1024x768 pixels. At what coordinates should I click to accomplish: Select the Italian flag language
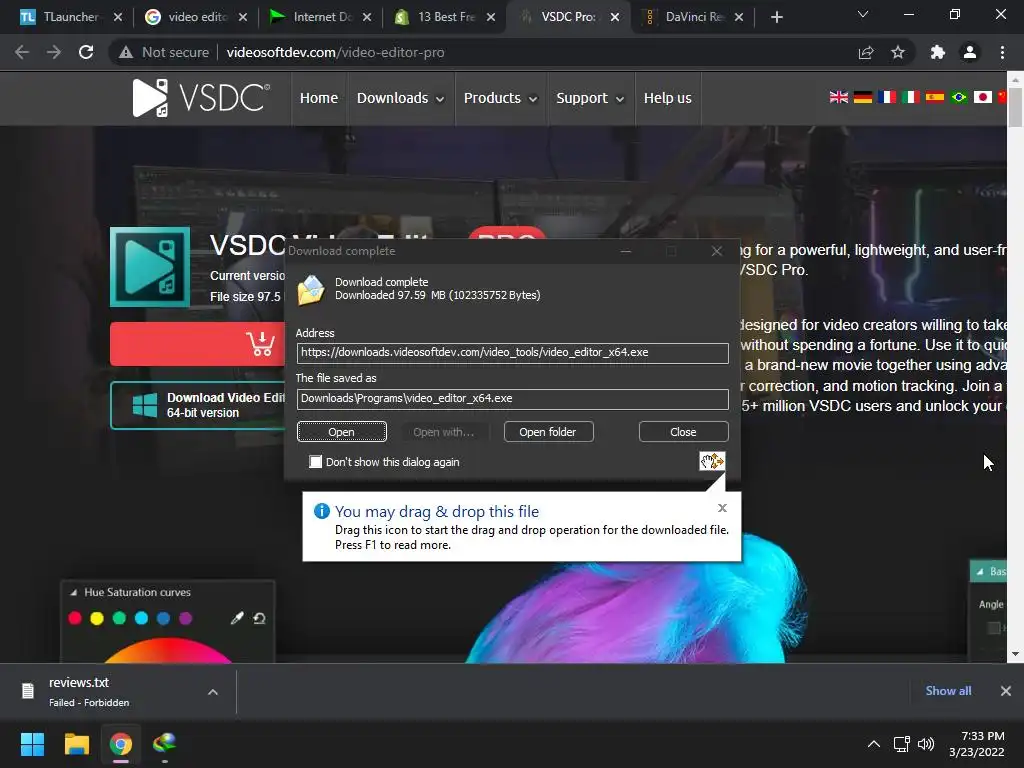pos(911,97)
